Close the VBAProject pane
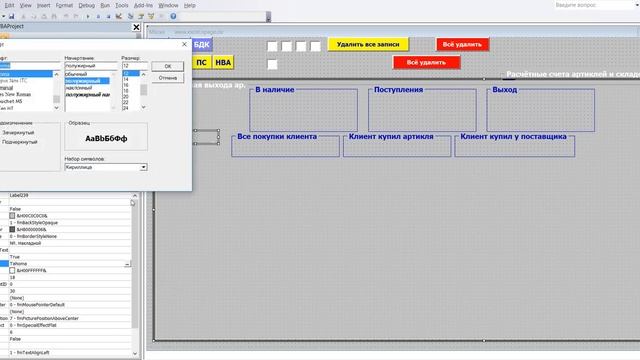This screenshot has height=360, width=640. pos(136,27)
